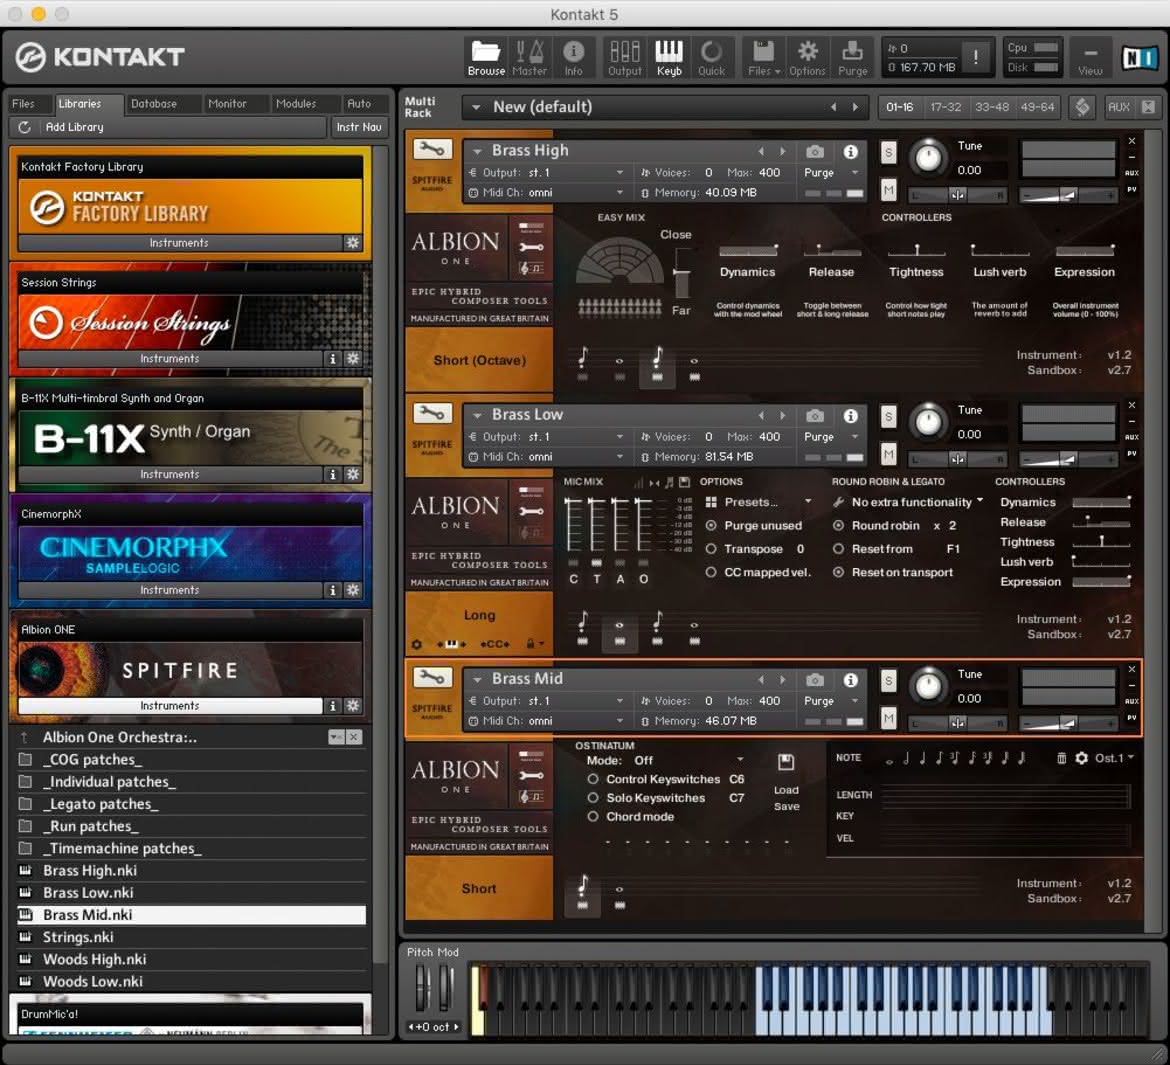1170x1065 pixels.
Task: Show Brass Mid info icon
Action: coord(850,680)
